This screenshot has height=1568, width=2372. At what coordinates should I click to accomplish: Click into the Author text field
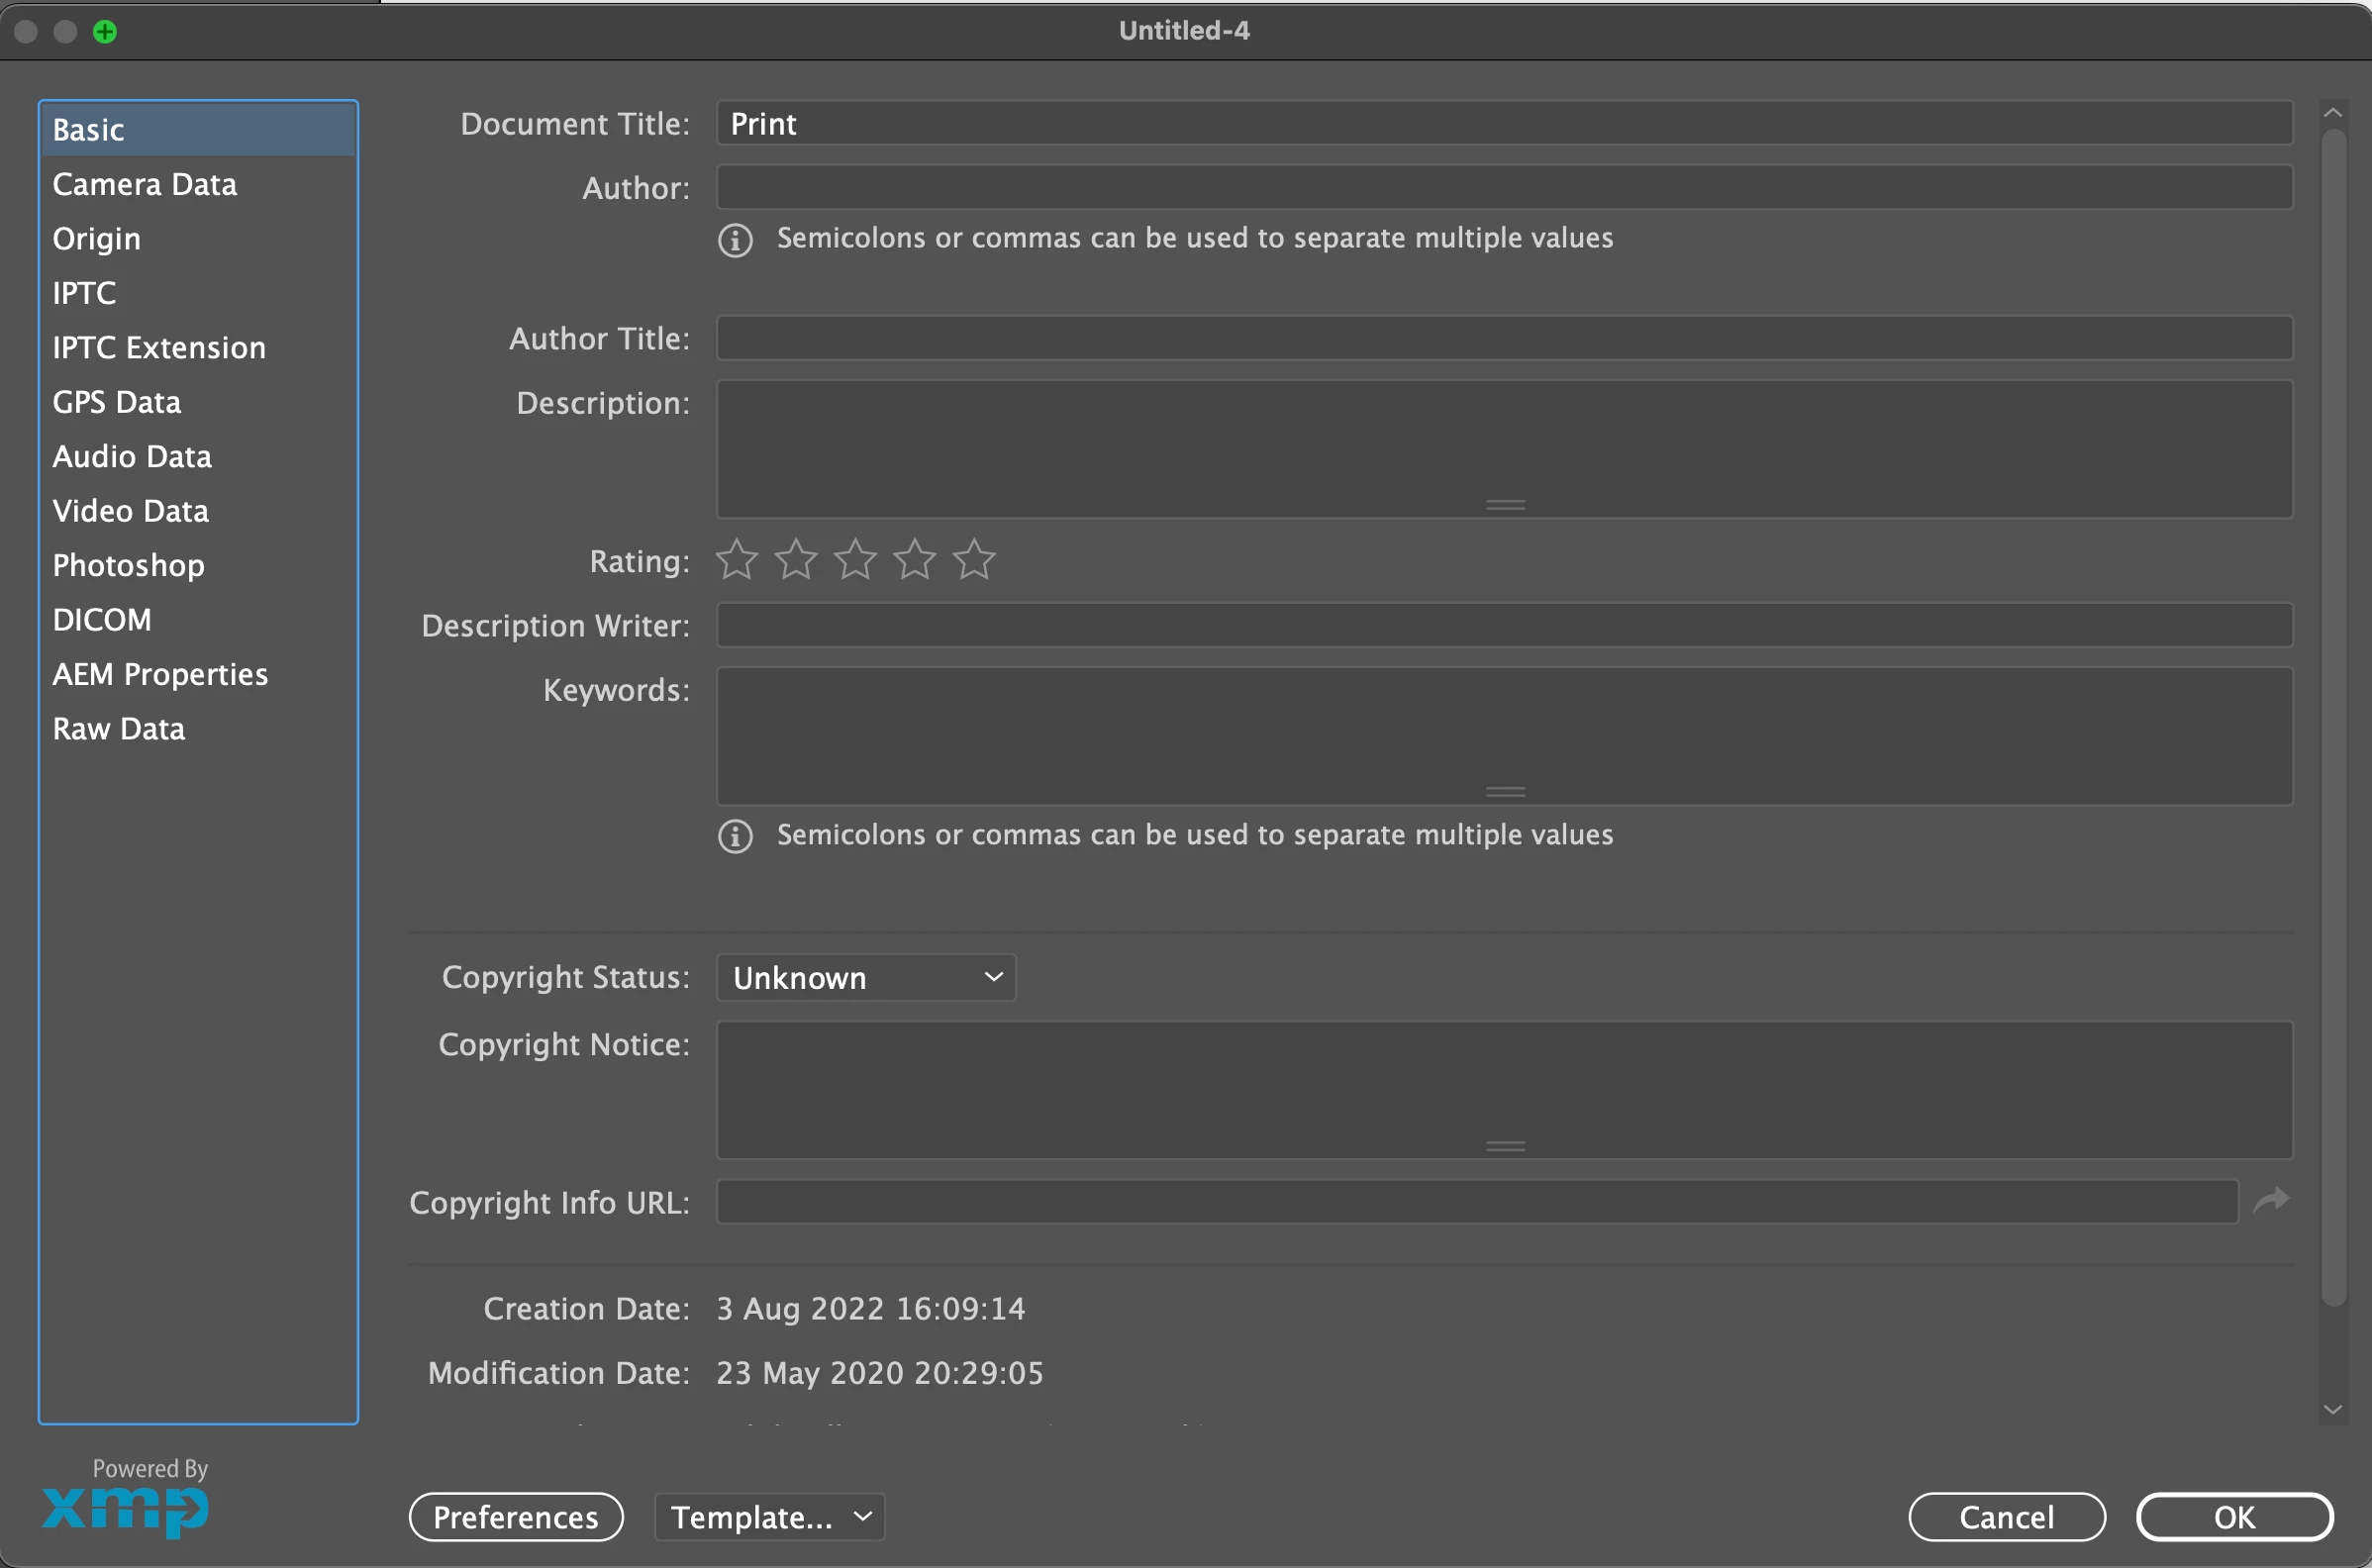pos(1504,188)
